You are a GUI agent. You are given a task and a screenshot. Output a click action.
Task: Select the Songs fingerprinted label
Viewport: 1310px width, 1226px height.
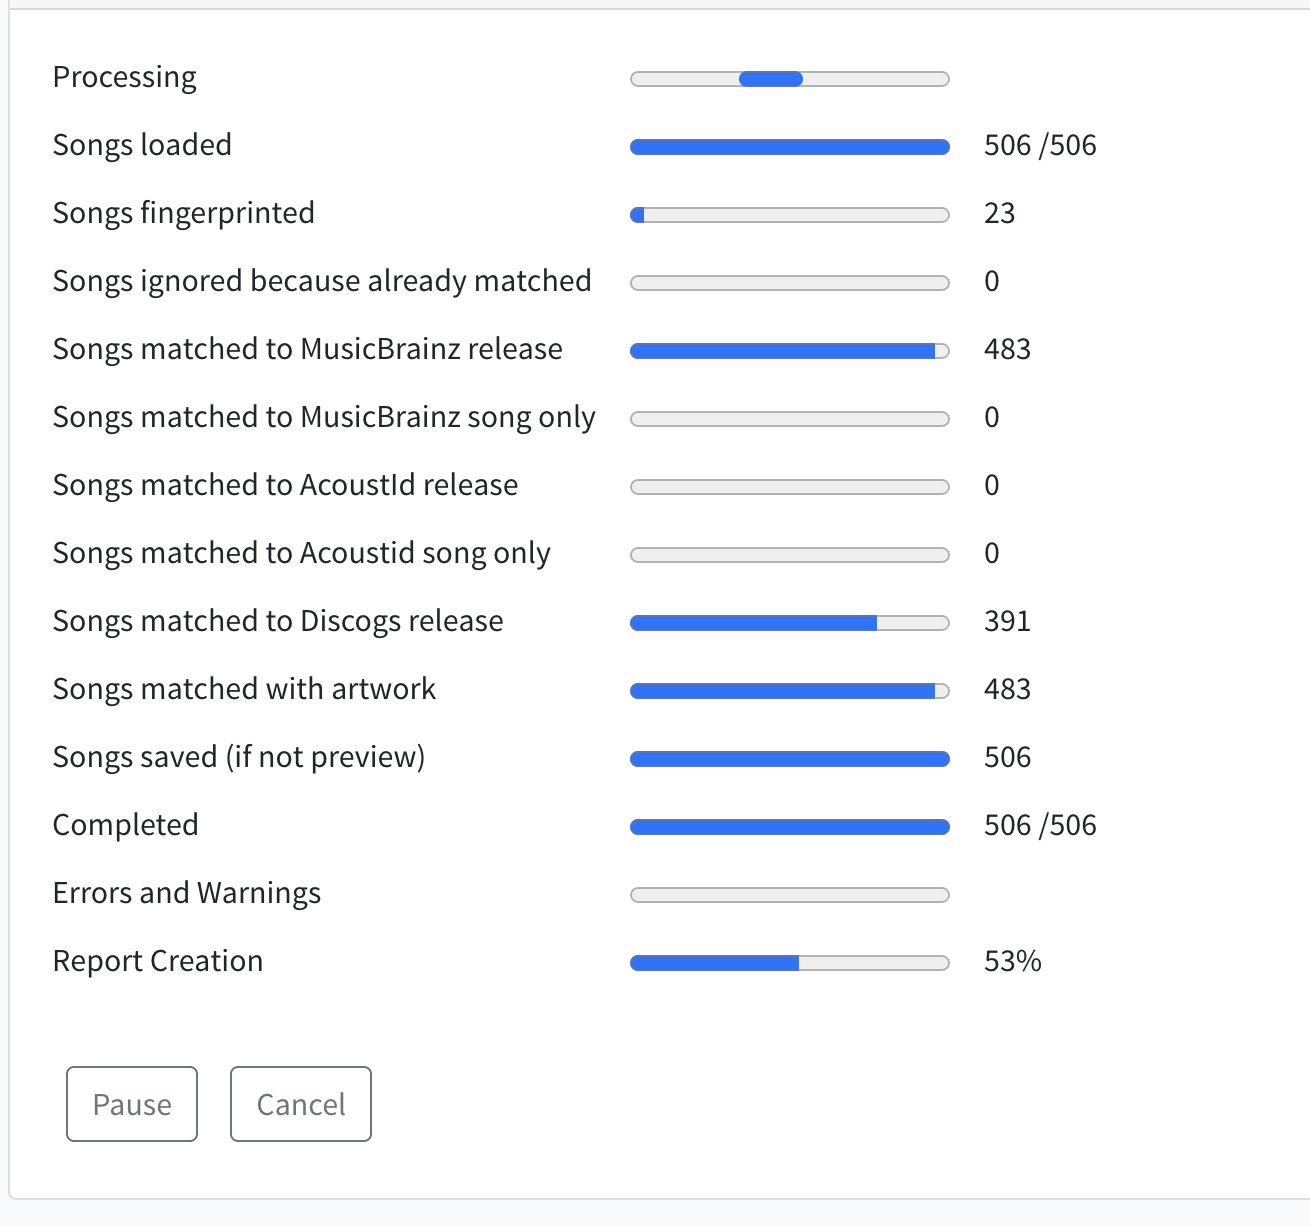(184, 213)
